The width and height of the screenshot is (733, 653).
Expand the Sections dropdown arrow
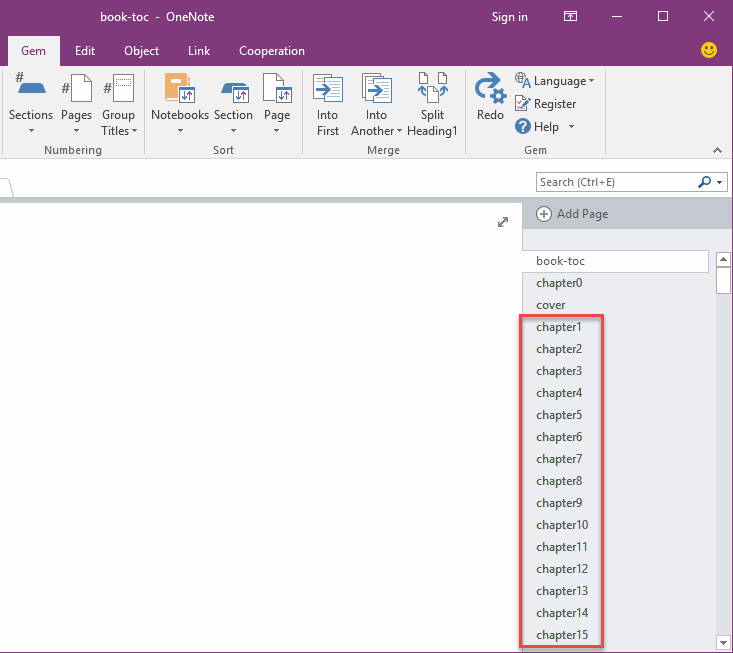(31, 130)
